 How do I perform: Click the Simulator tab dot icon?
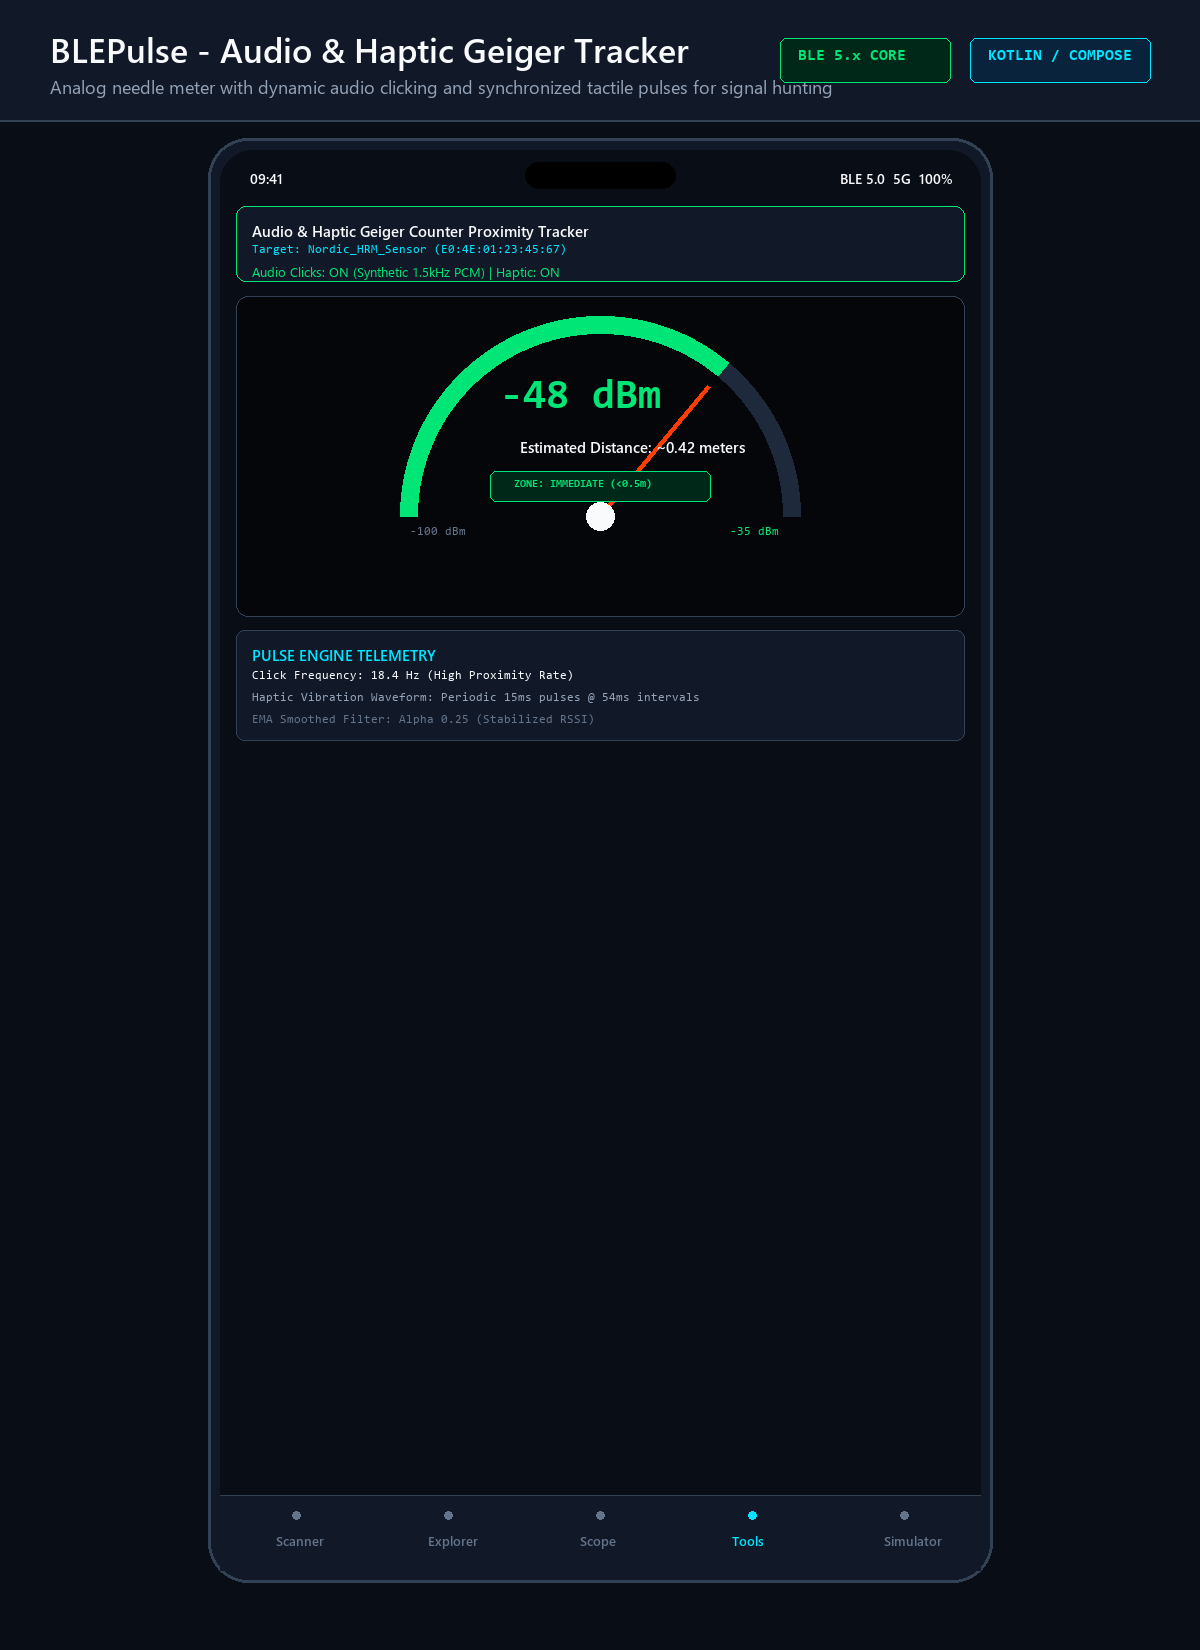point(904,1515)
